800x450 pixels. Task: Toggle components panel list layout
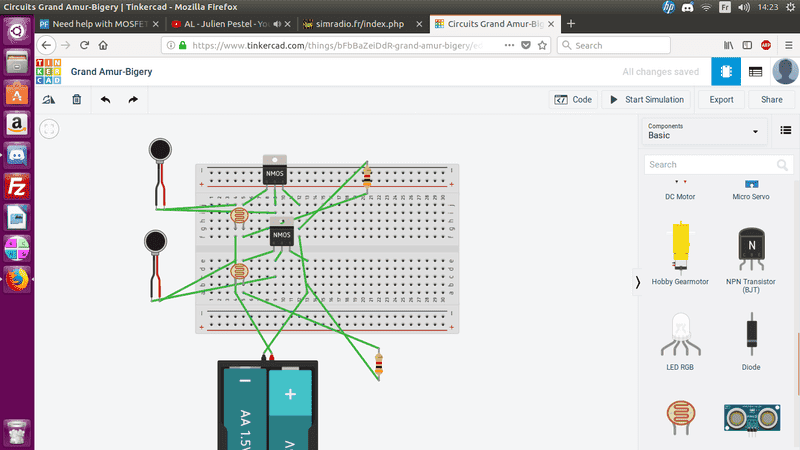[x=787, y=130]
